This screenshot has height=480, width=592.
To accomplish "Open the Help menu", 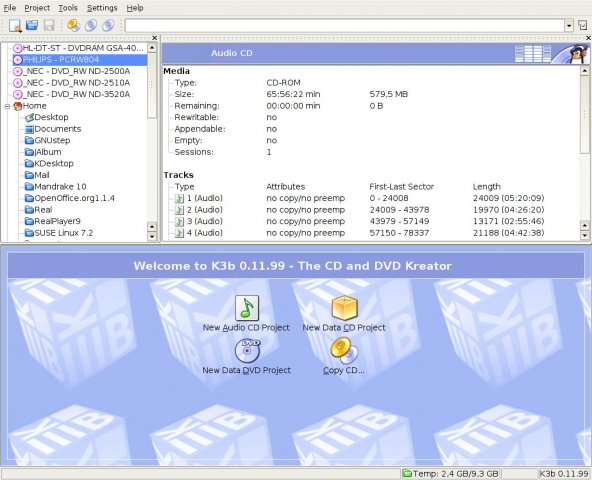I will point(135,8).
